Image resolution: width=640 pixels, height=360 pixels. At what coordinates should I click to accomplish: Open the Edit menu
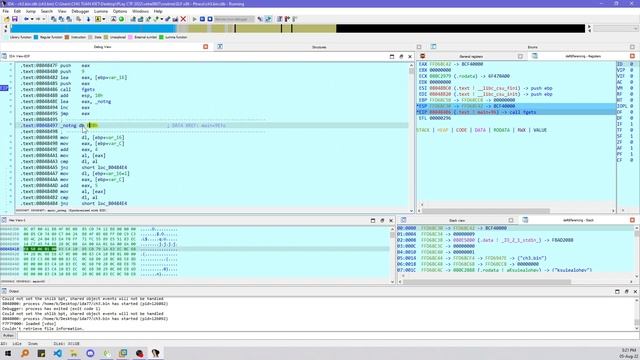[17, 11]
